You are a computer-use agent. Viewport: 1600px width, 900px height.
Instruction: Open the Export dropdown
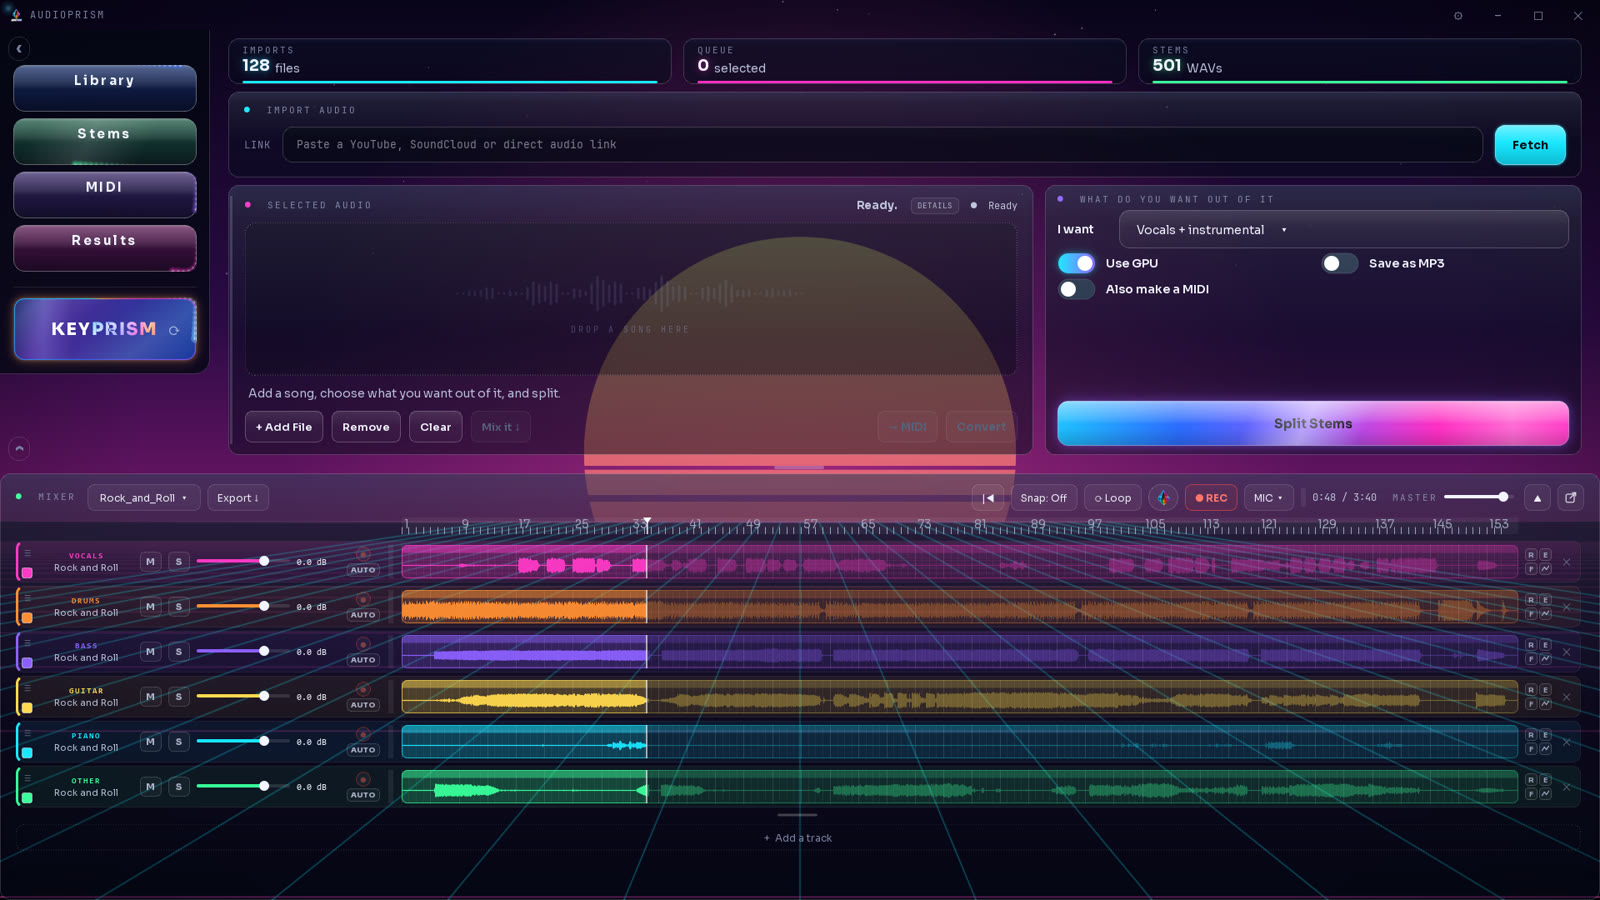[238, 498]
